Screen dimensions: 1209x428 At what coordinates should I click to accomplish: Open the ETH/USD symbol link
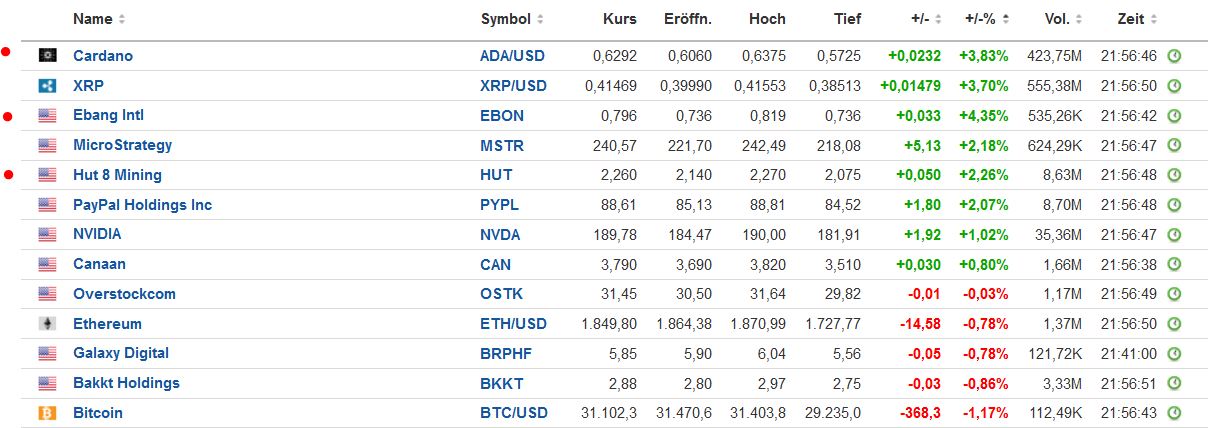[x=513, y=324]
